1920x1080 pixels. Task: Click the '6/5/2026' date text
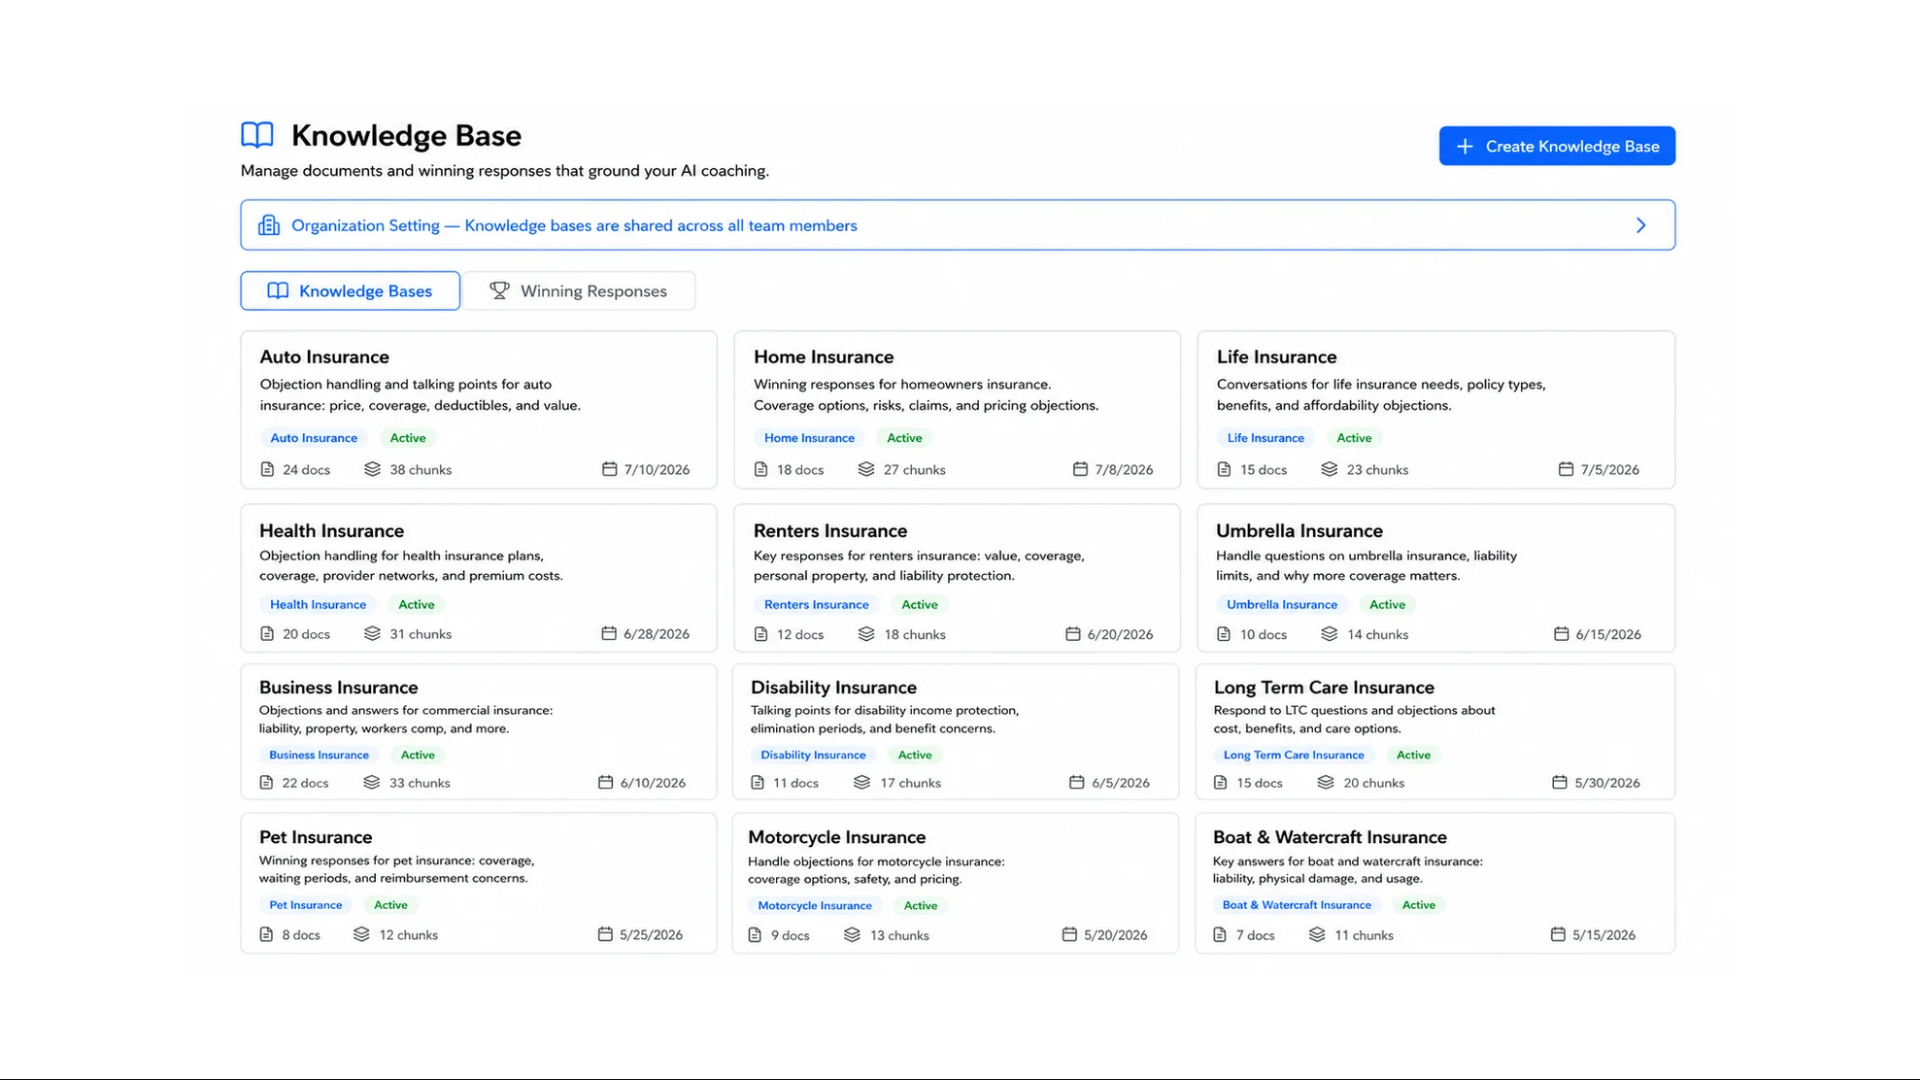[x=1120, y=783]
